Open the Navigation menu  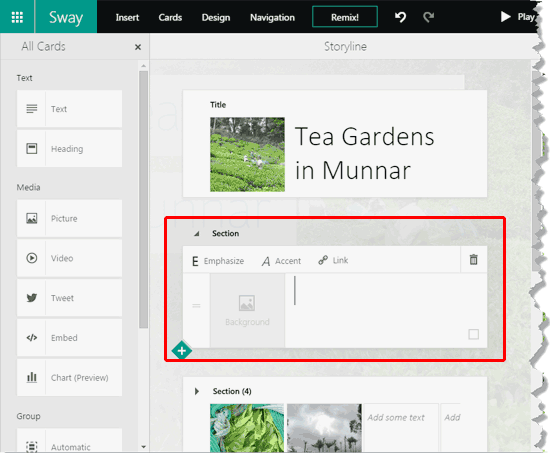(x=272, y=18)
